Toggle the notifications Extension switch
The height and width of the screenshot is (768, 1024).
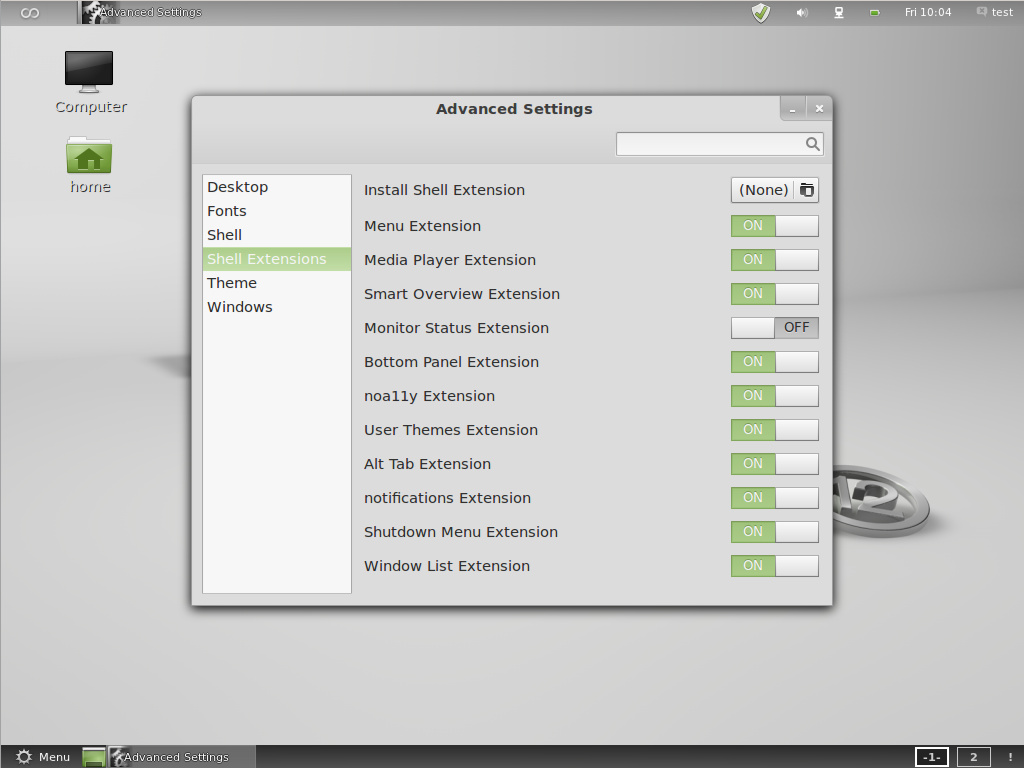point(775,498)
